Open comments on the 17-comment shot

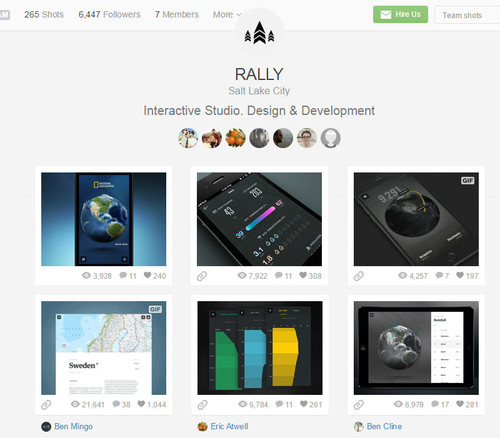point(440,404)
